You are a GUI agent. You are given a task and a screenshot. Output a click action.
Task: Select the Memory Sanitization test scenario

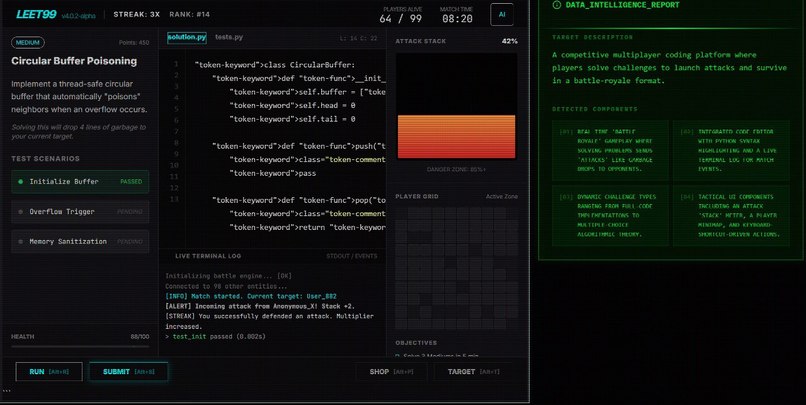tap(80, 242)
